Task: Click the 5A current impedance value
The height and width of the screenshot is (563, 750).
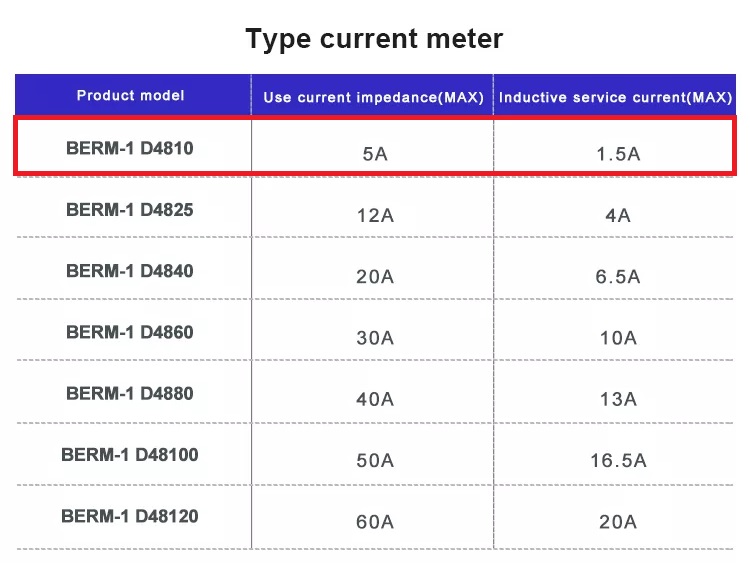Action: 375,155
